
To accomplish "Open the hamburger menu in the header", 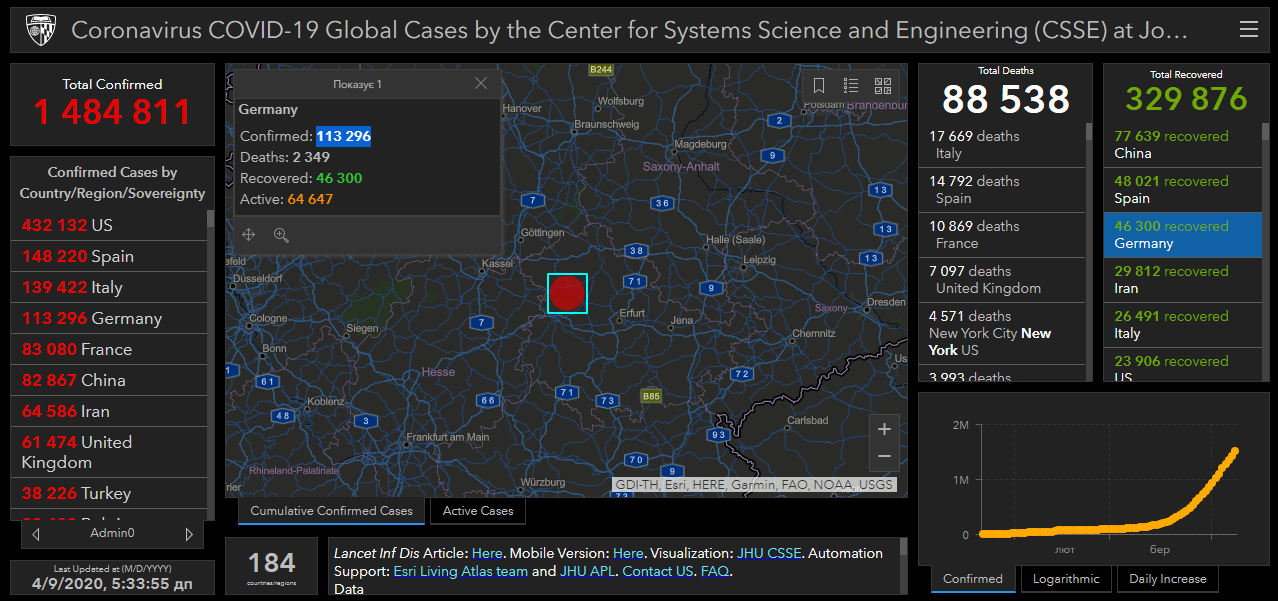I will pos(1248,30).
